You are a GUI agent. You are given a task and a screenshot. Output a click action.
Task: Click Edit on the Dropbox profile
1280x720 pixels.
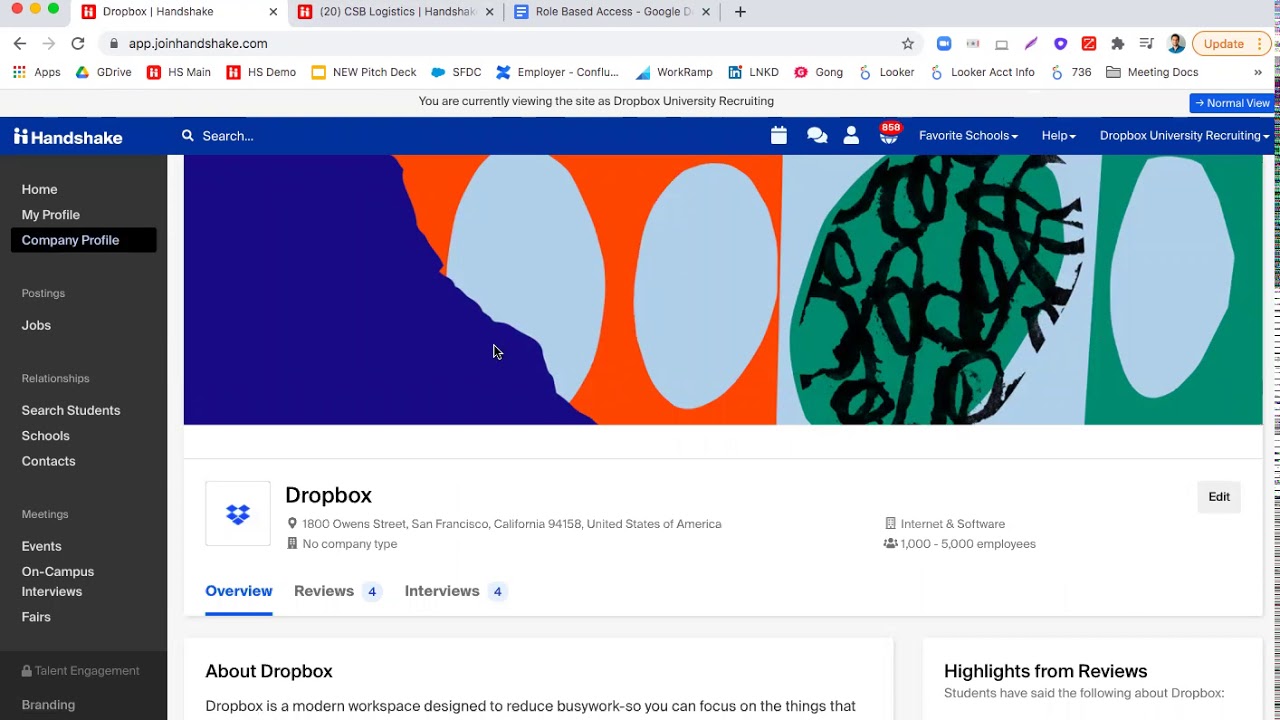1219,497
